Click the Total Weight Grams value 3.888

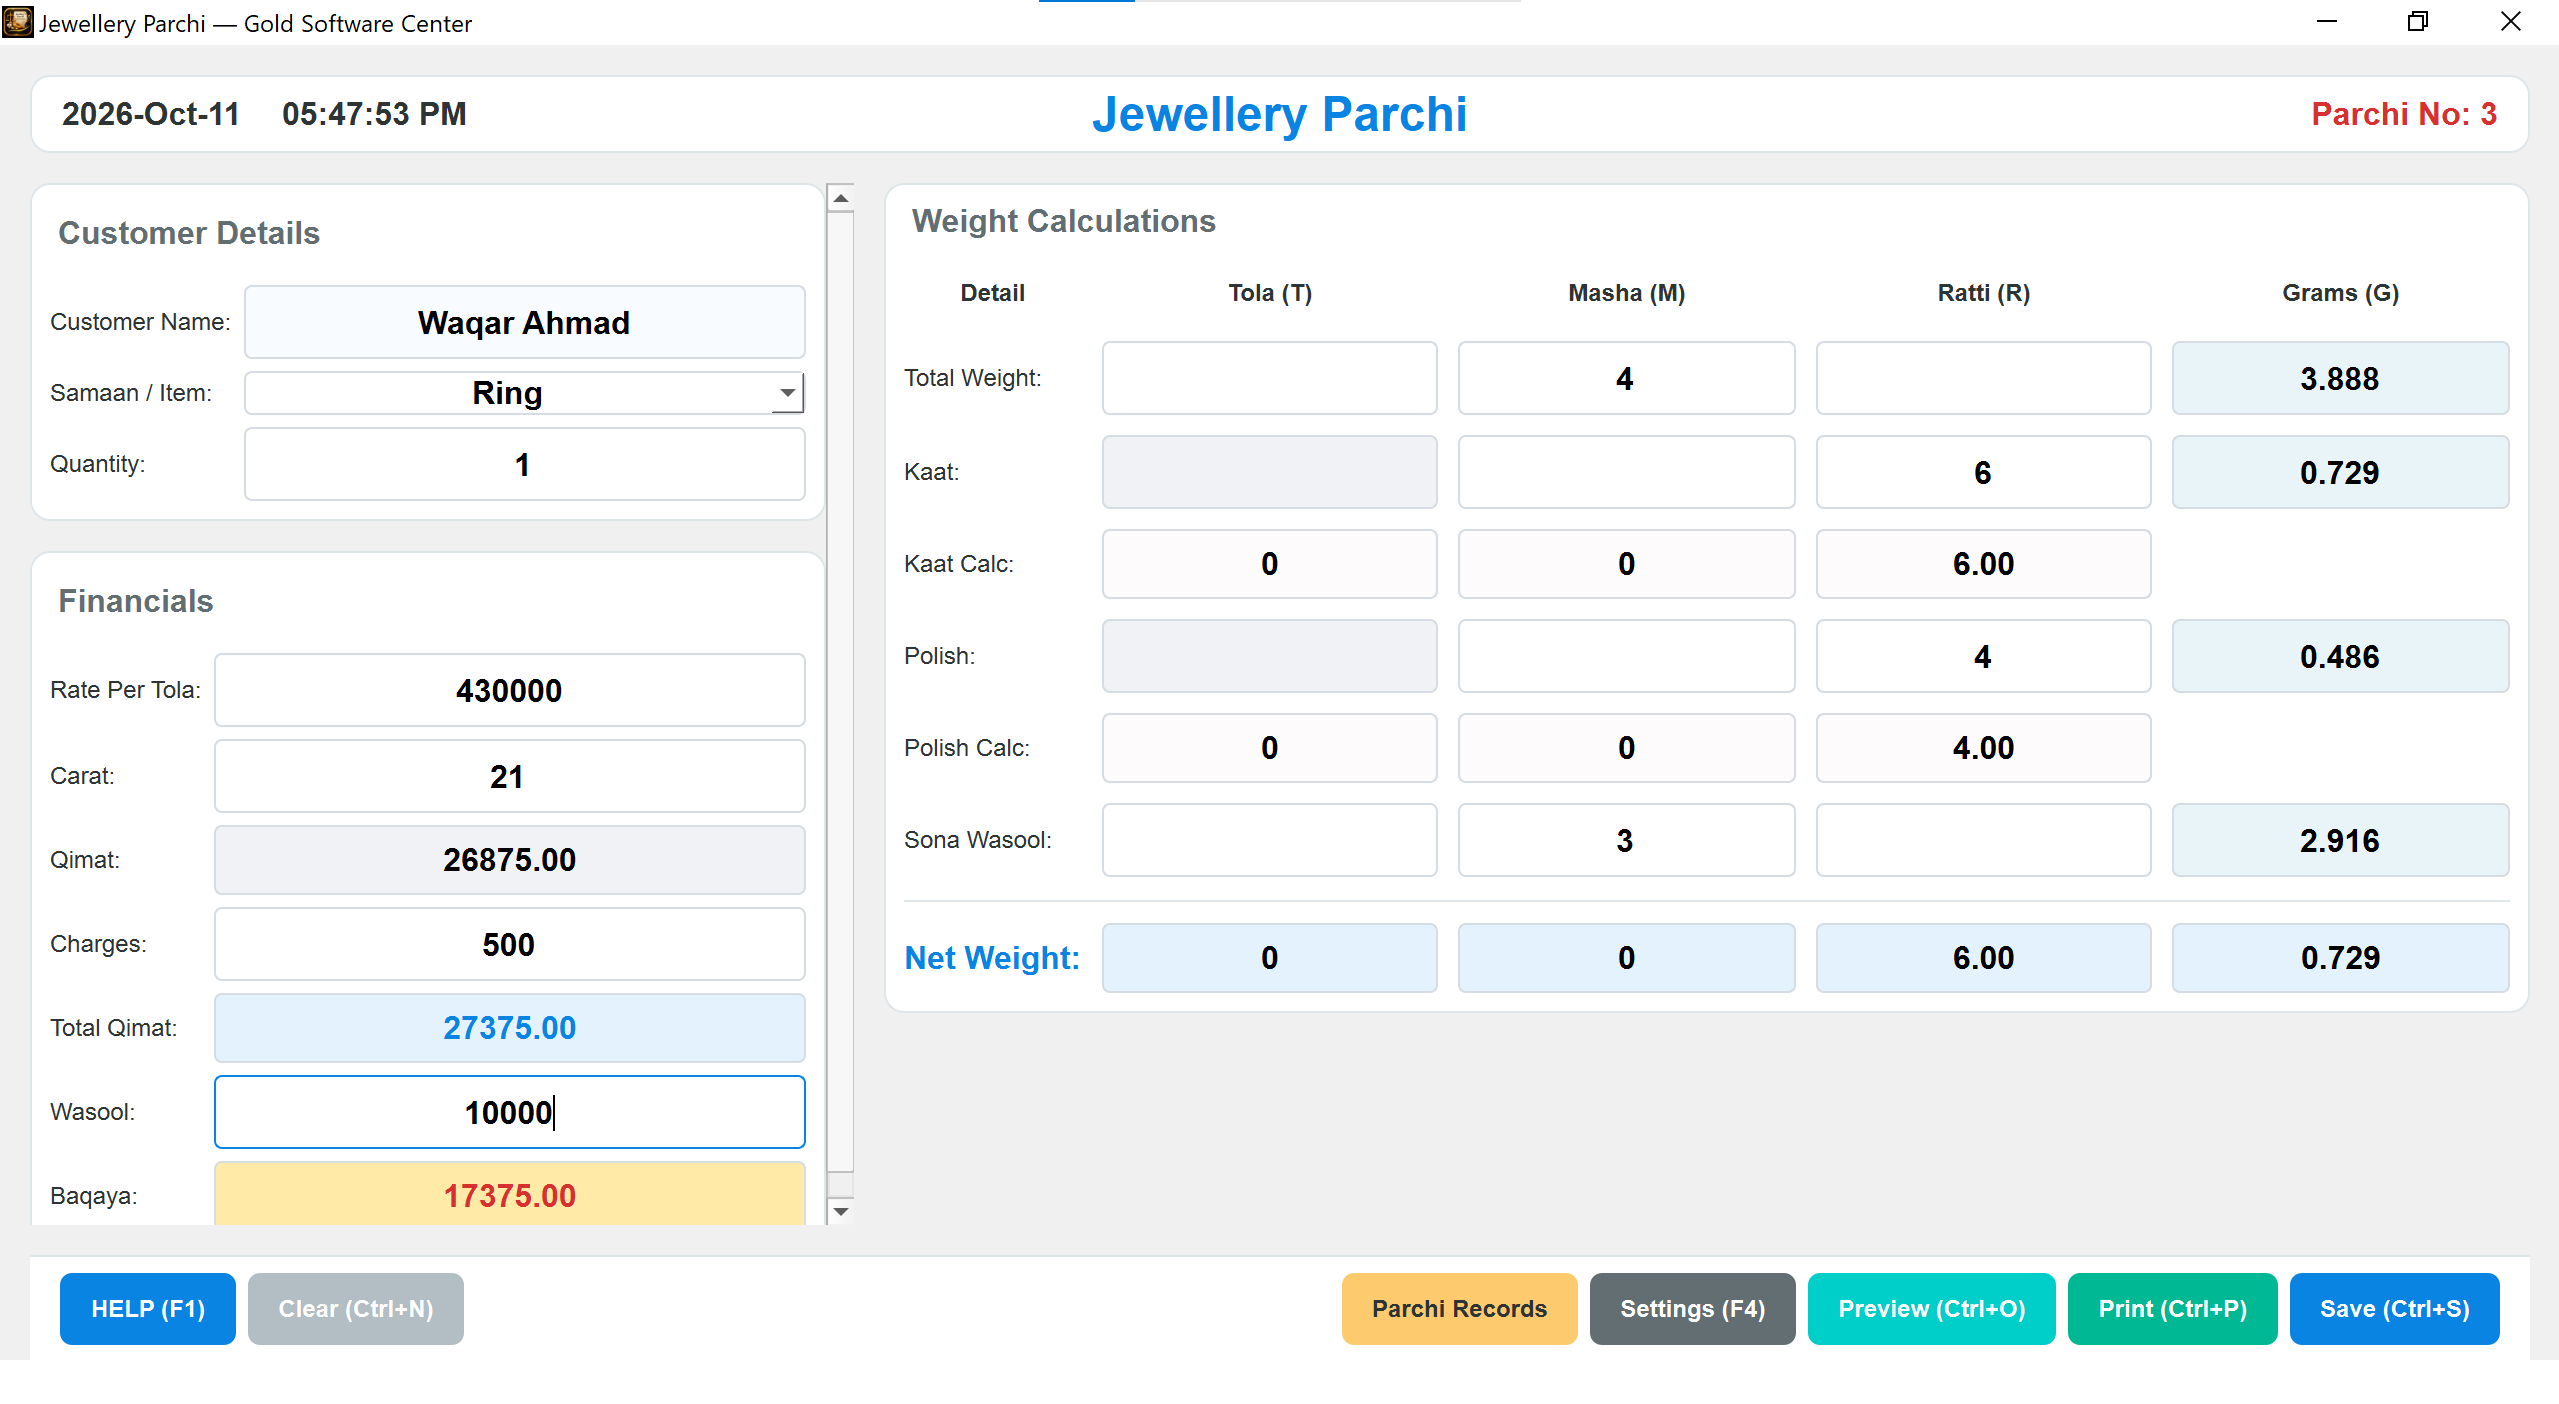(2340, 378)
